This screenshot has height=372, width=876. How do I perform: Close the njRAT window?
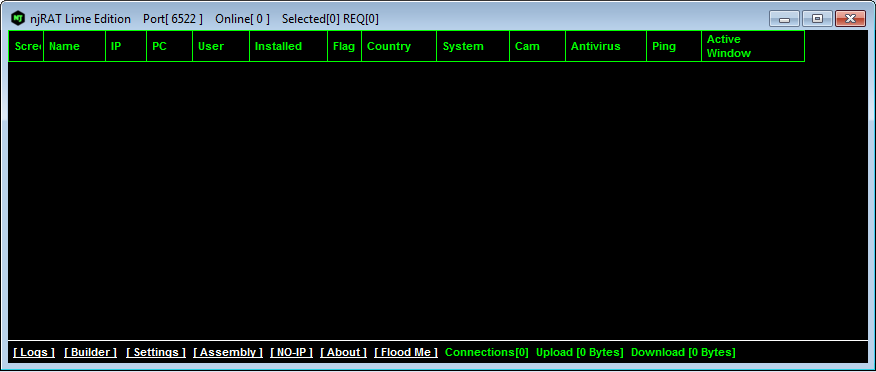point(850,19)
